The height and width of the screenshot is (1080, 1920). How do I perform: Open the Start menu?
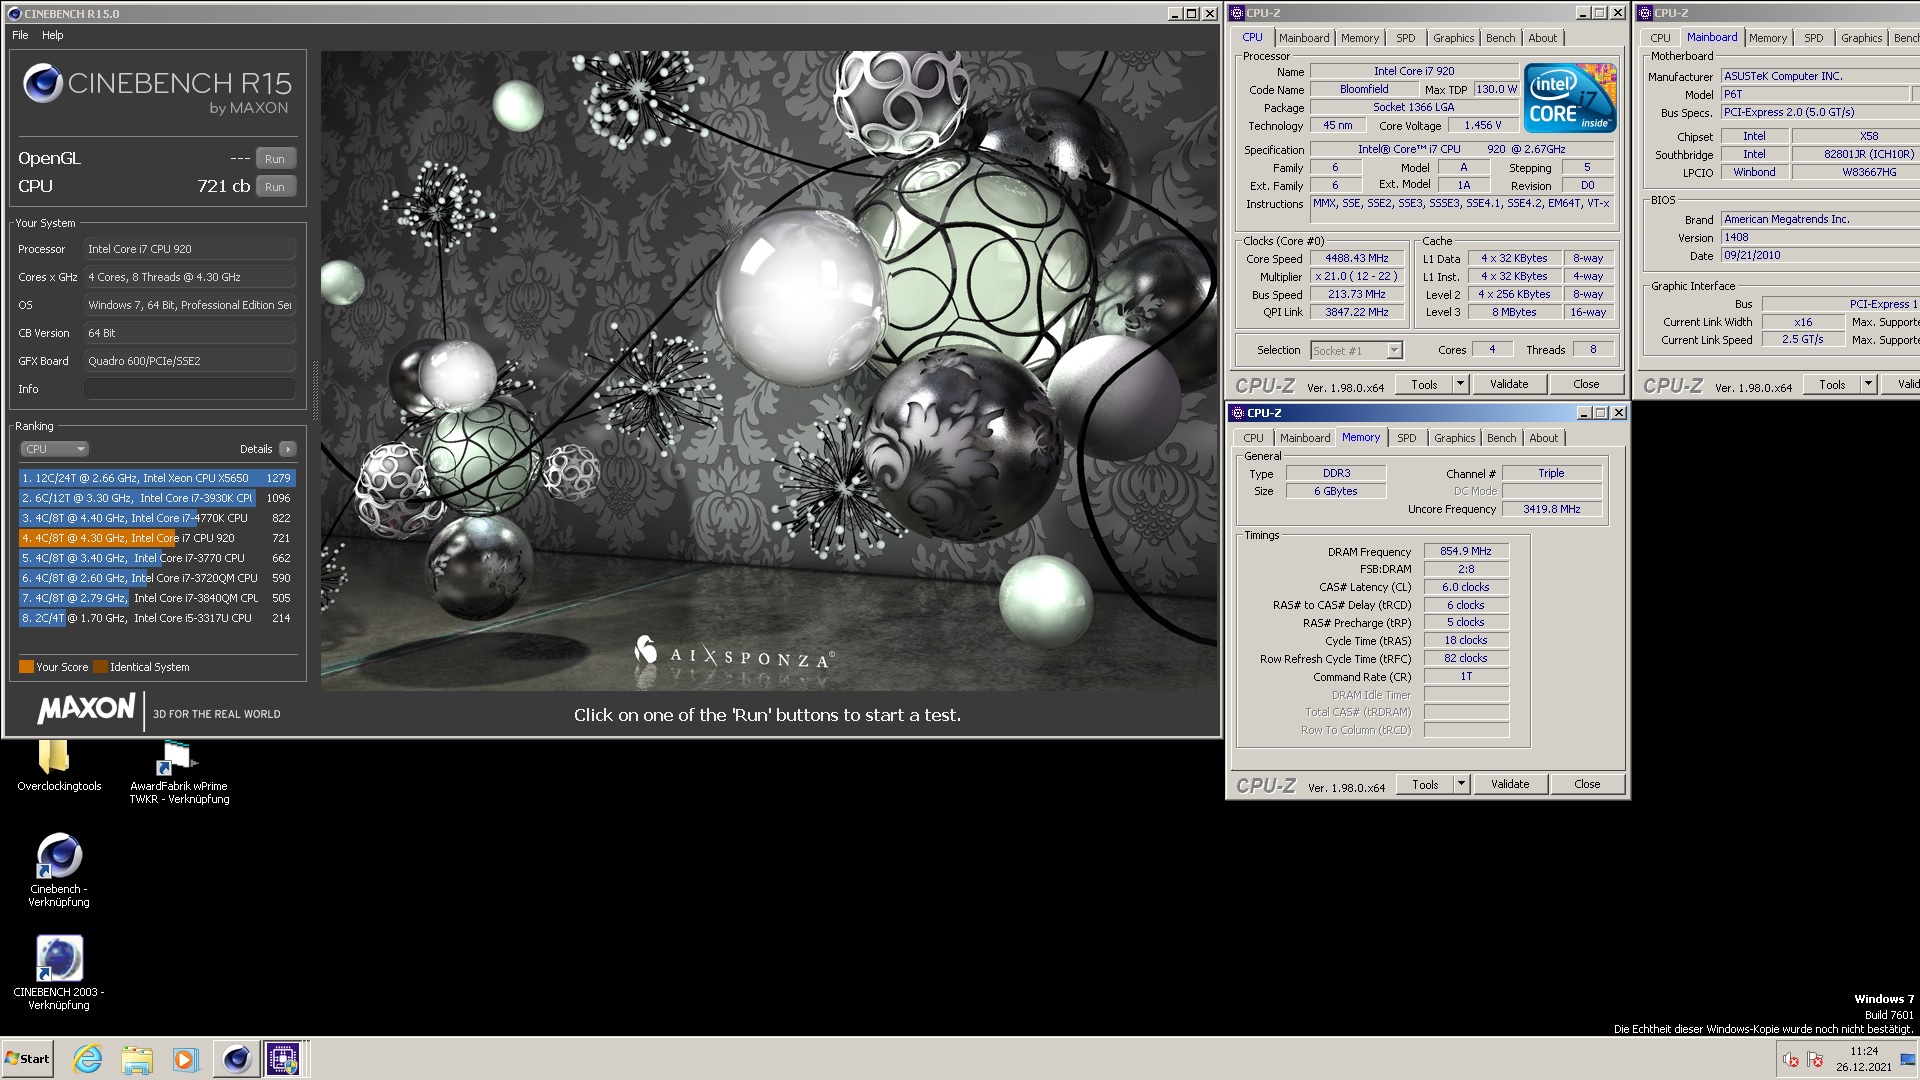tap(27, 1059)
